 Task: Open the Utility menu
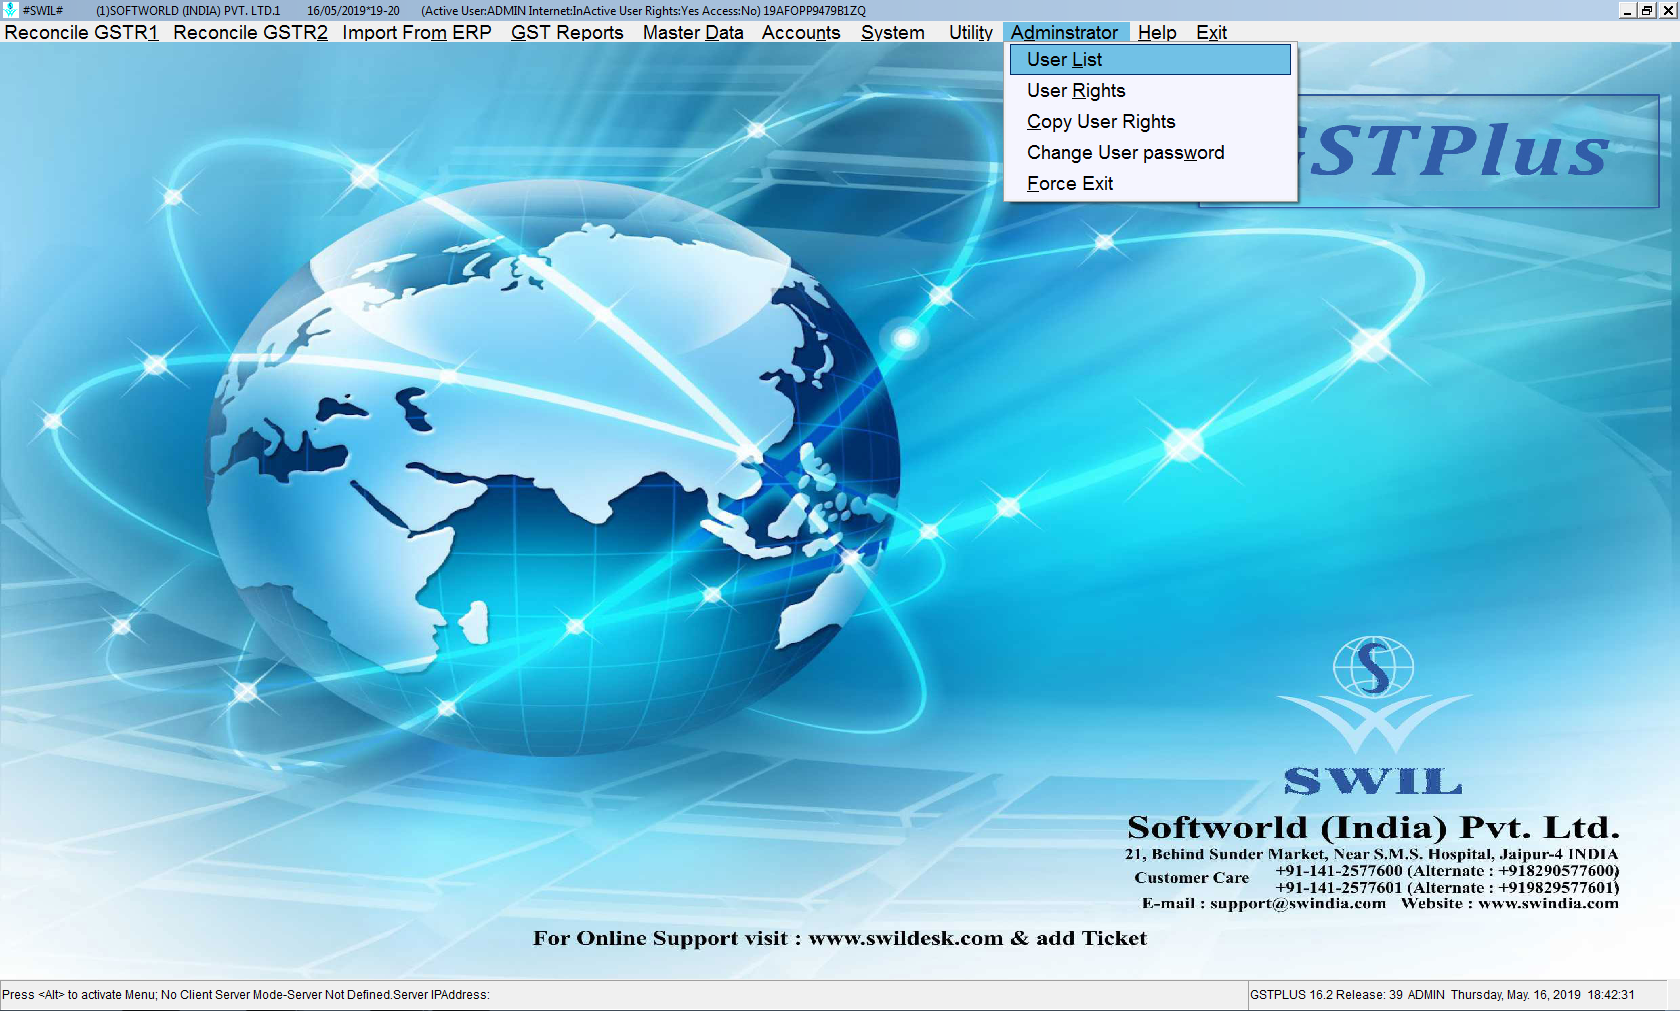point(971,32)
